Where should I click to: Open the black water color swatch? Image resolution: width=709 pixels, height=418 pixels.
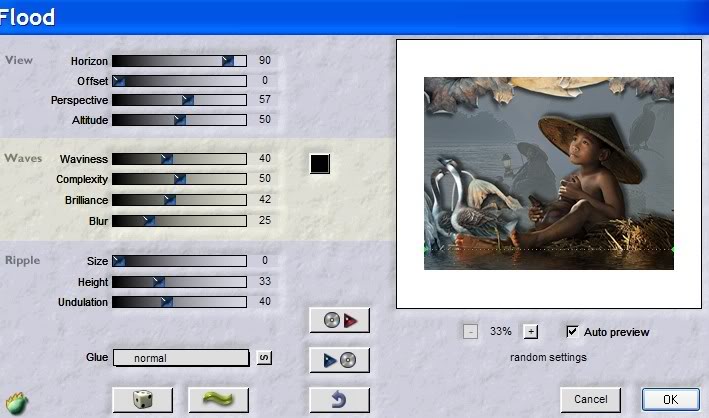(319, 163)
